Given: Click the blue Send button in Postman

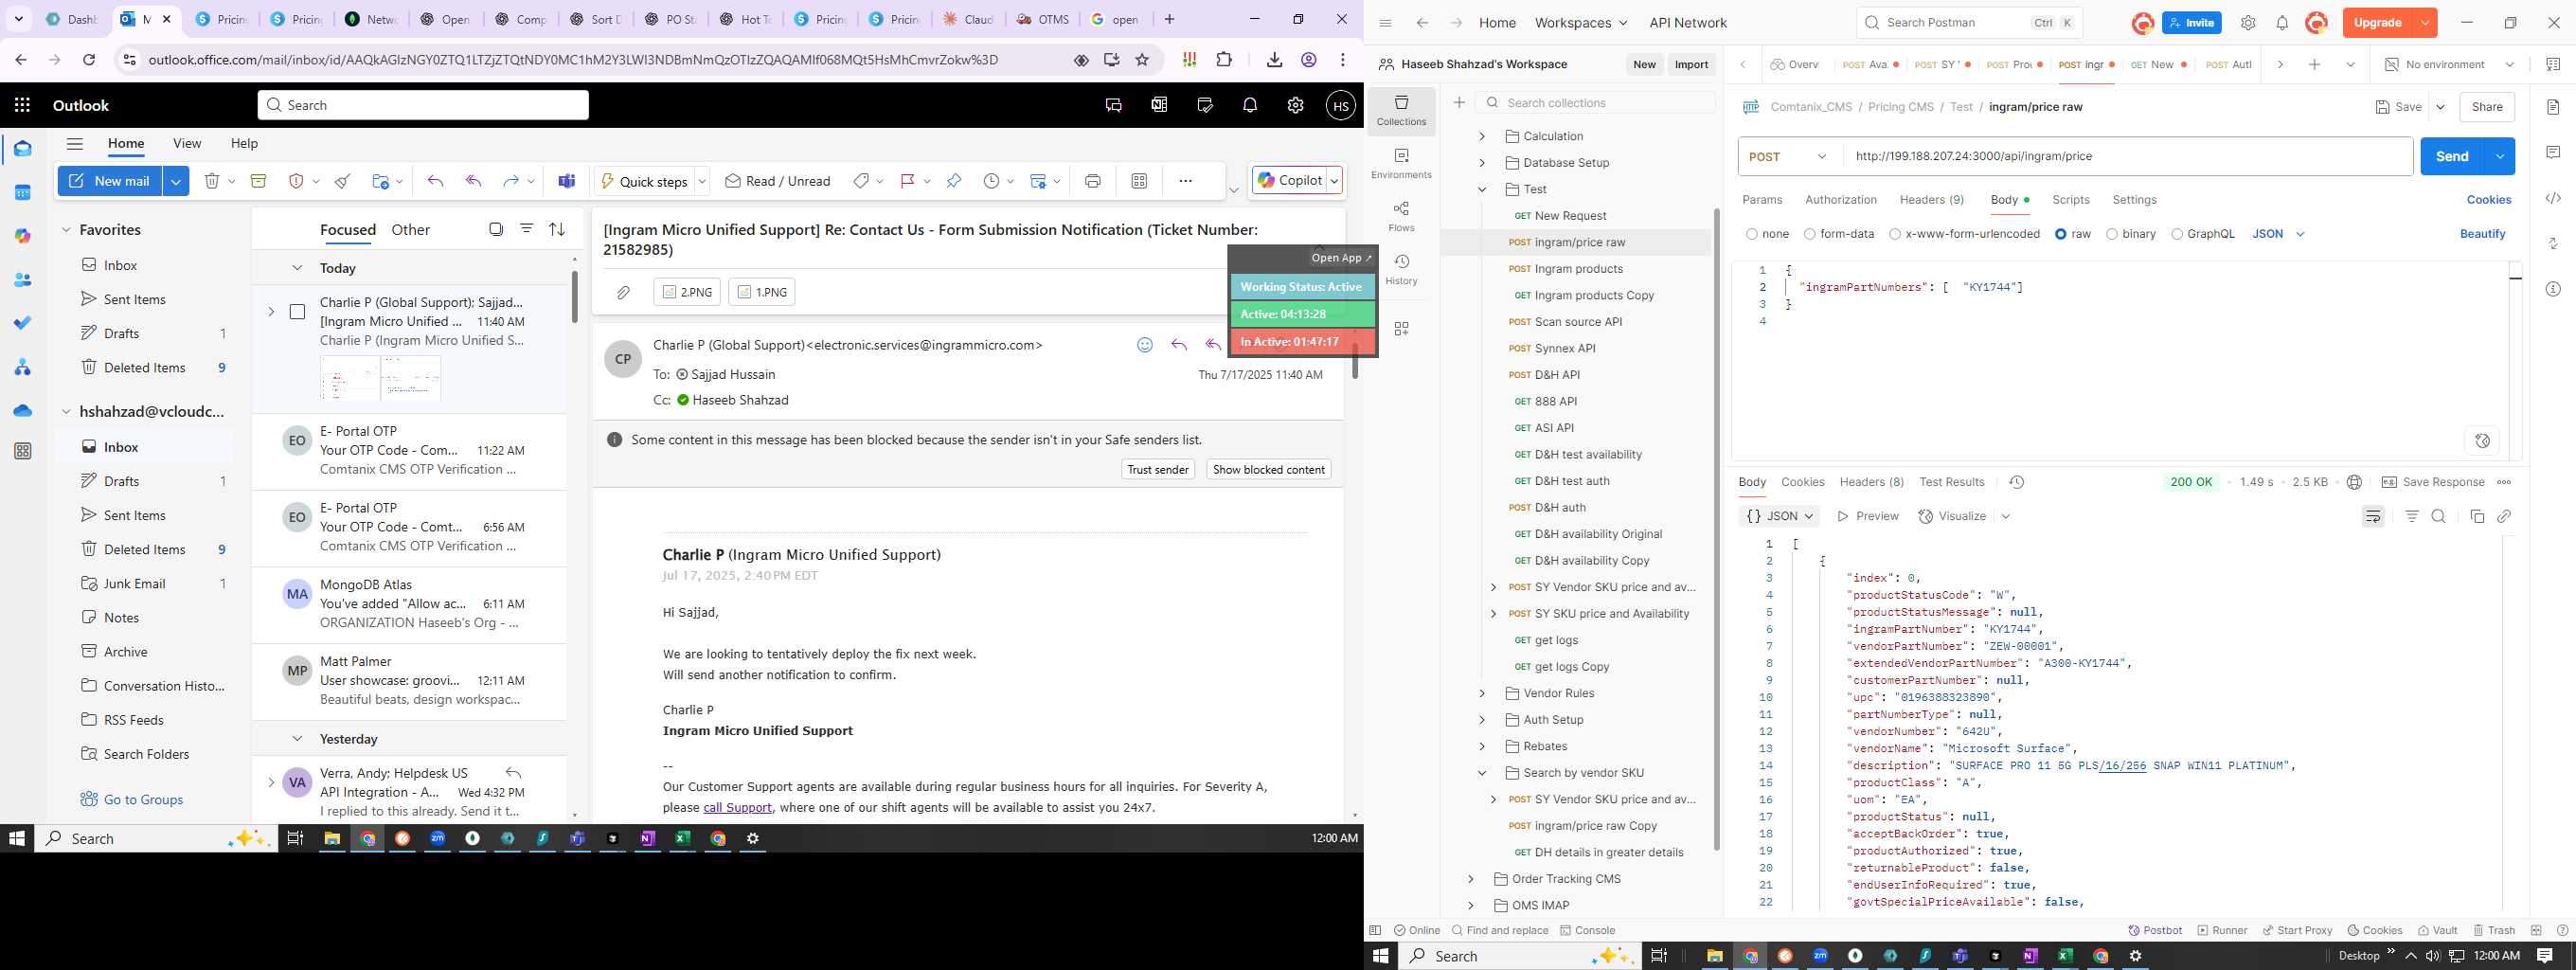Looking at the screenshot, I should 2452,156.
